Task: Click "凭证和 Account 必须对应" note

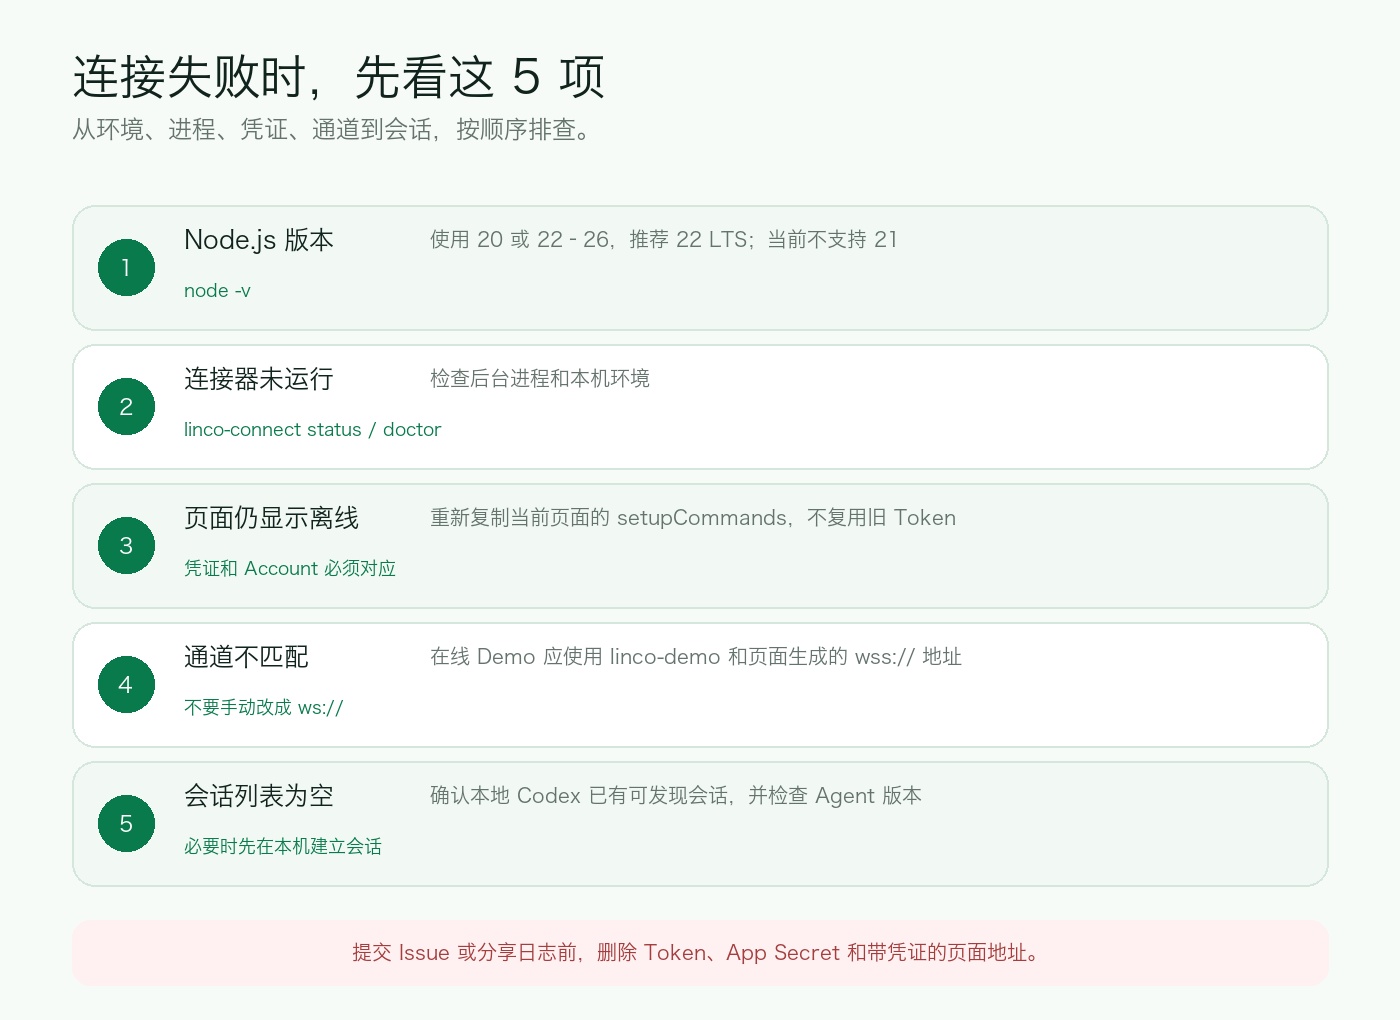Action: click(x=290, y=569)
